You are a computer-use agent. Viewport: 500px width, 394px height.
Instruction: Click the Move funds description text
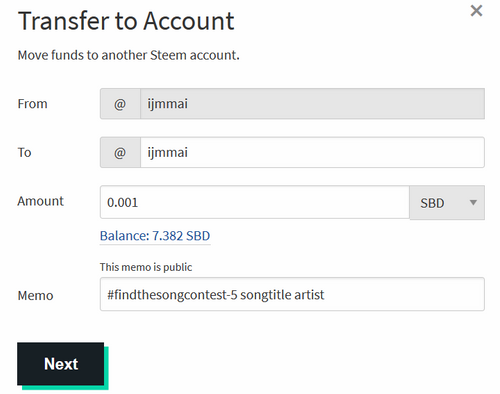click(x=128, y=55)
